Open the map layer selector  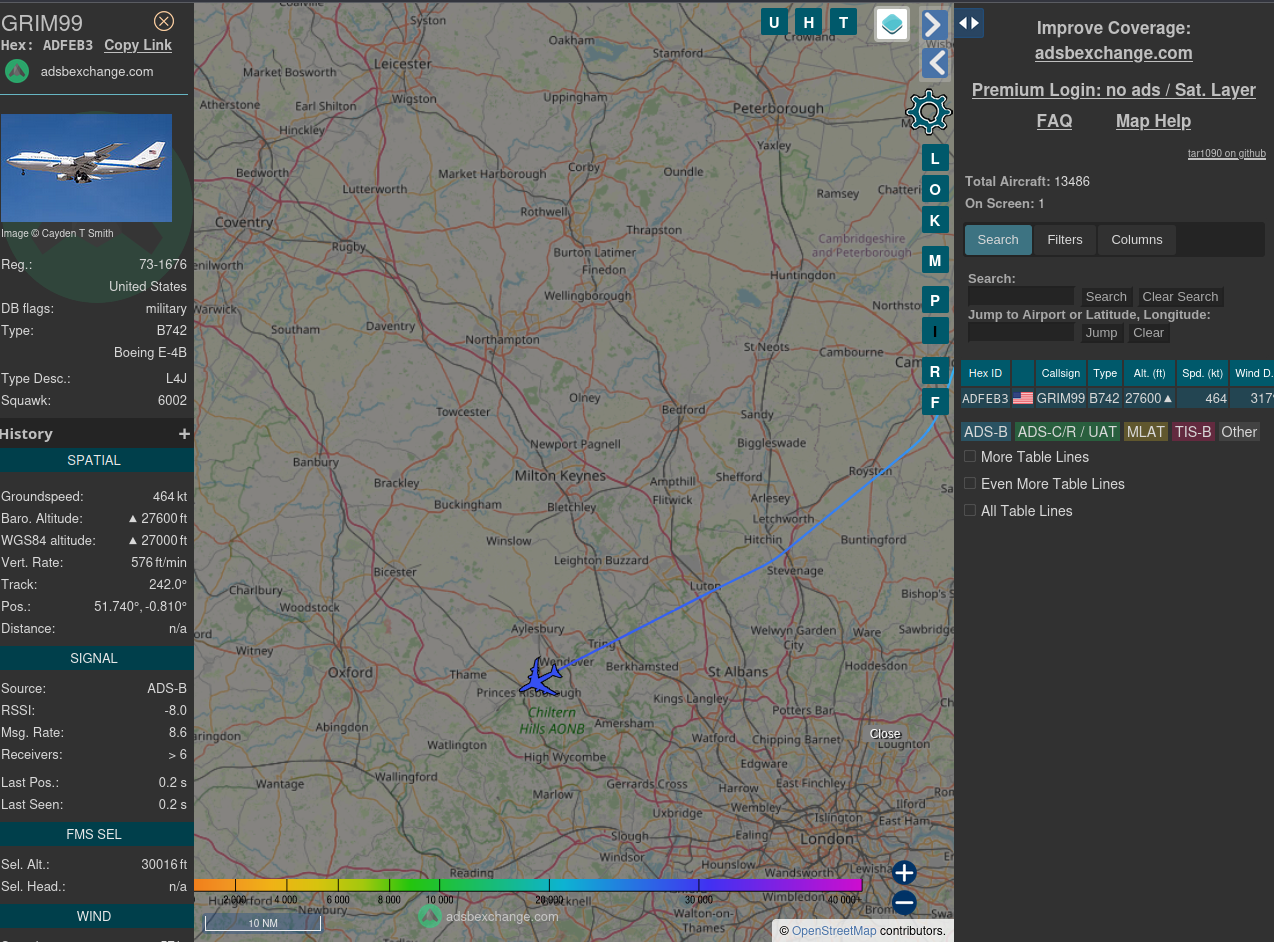pyautogui.click(x=892, y=24)
